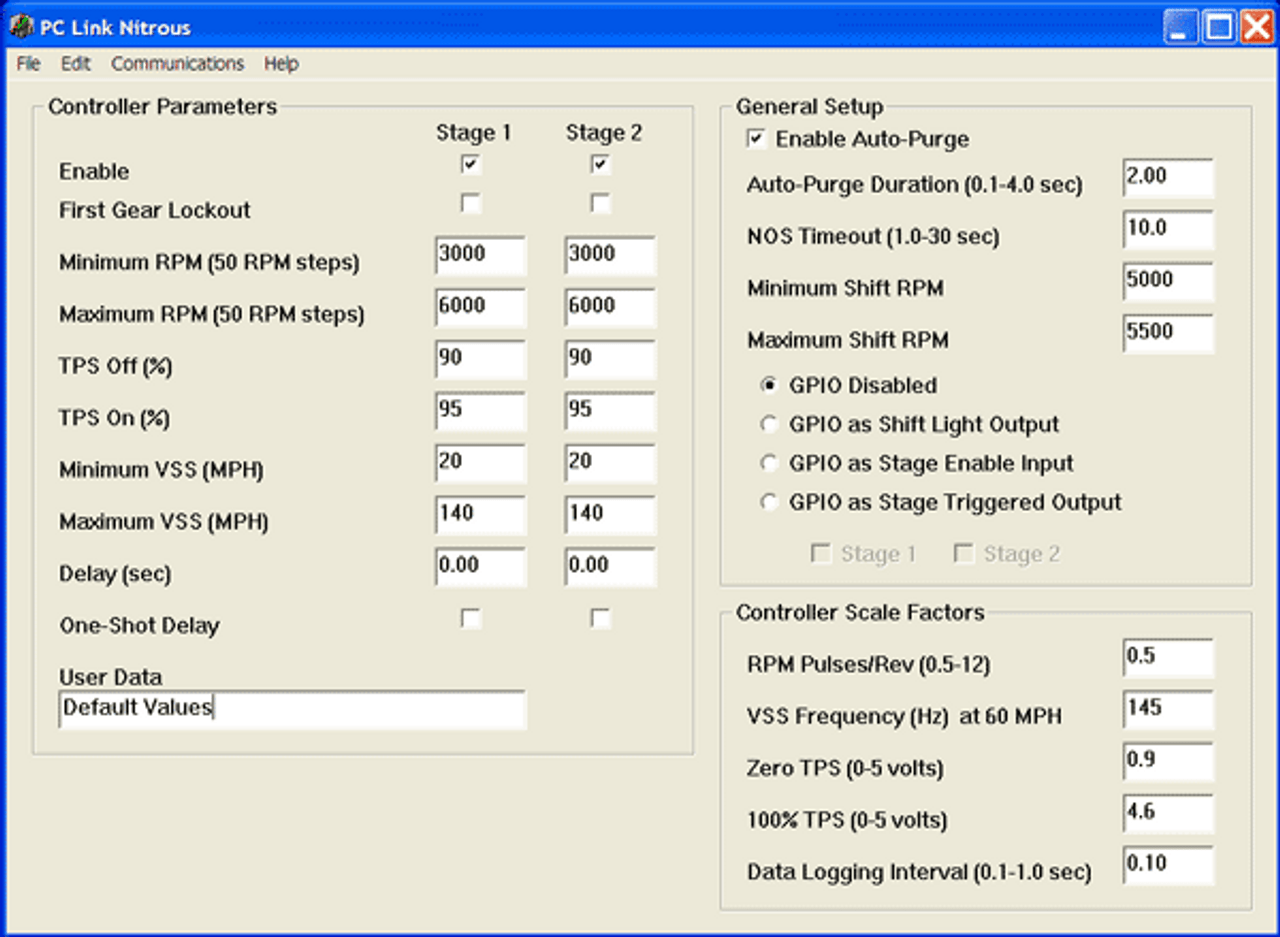
Task: Select the GPIO Disabled radio button
Action: click(x=769, y=386)
